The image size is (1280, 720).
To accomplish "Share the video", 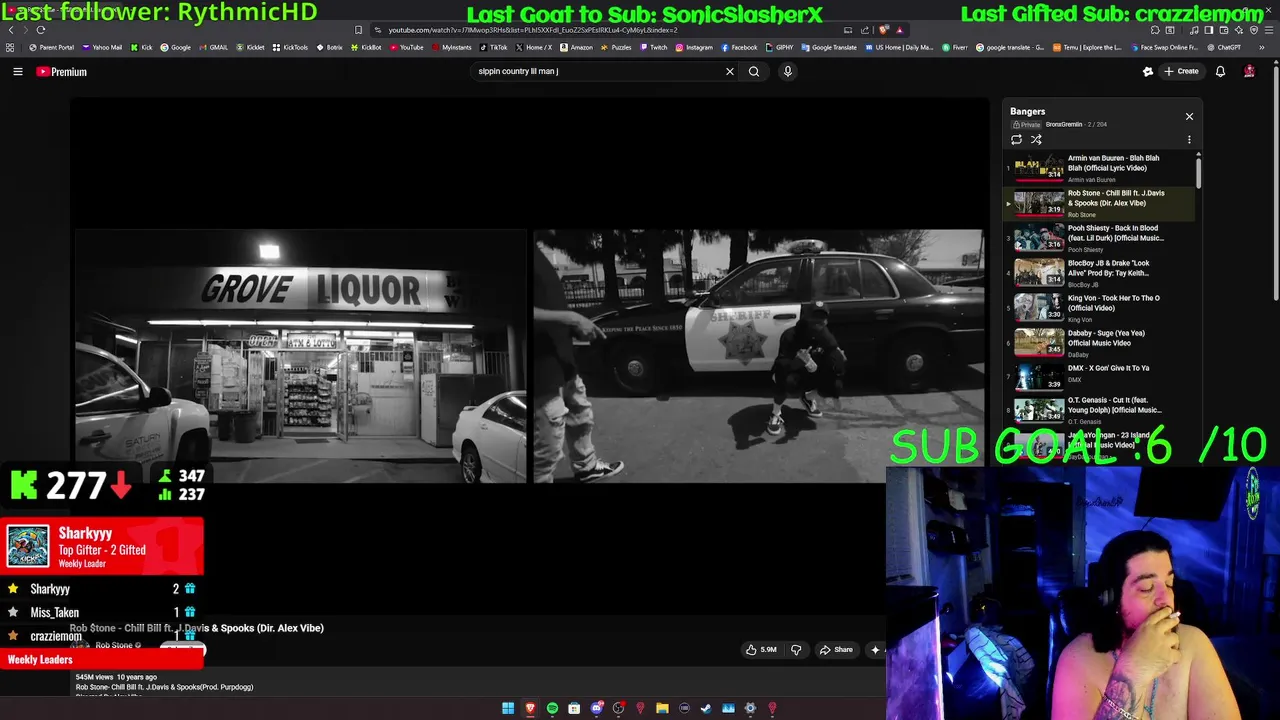I will point(836,650).
